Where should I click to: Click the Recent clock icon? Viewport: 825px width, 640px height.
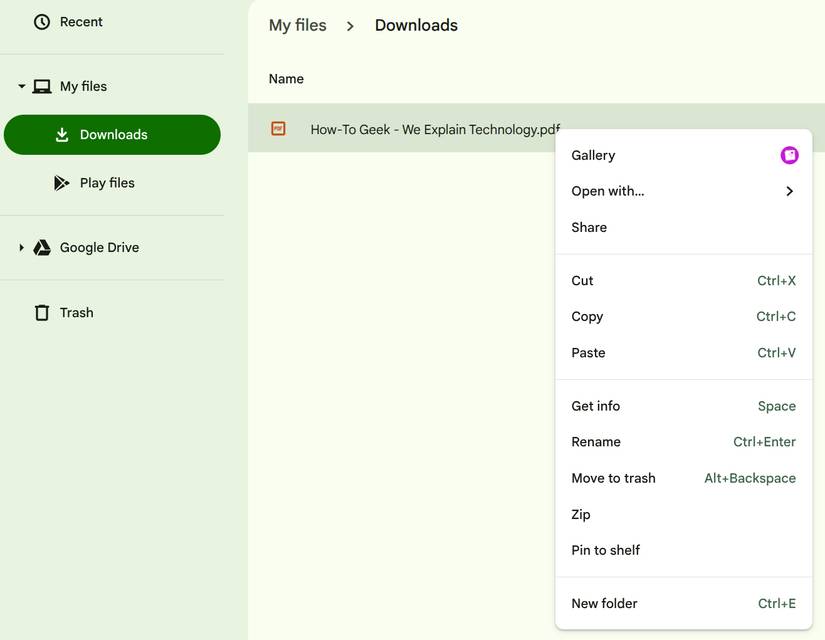42,22
